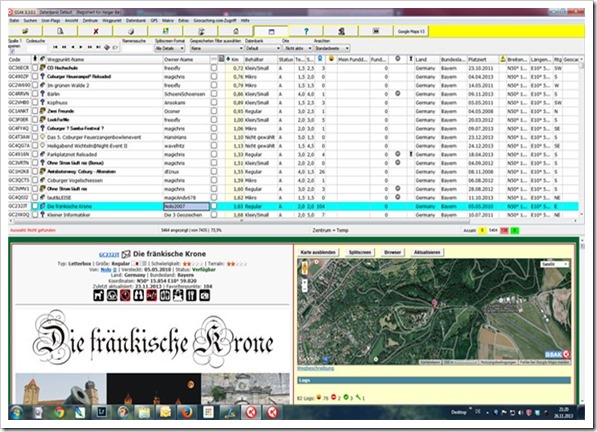
Task: Click the Splitscreen button above map
Action: (x=360, y=252)
